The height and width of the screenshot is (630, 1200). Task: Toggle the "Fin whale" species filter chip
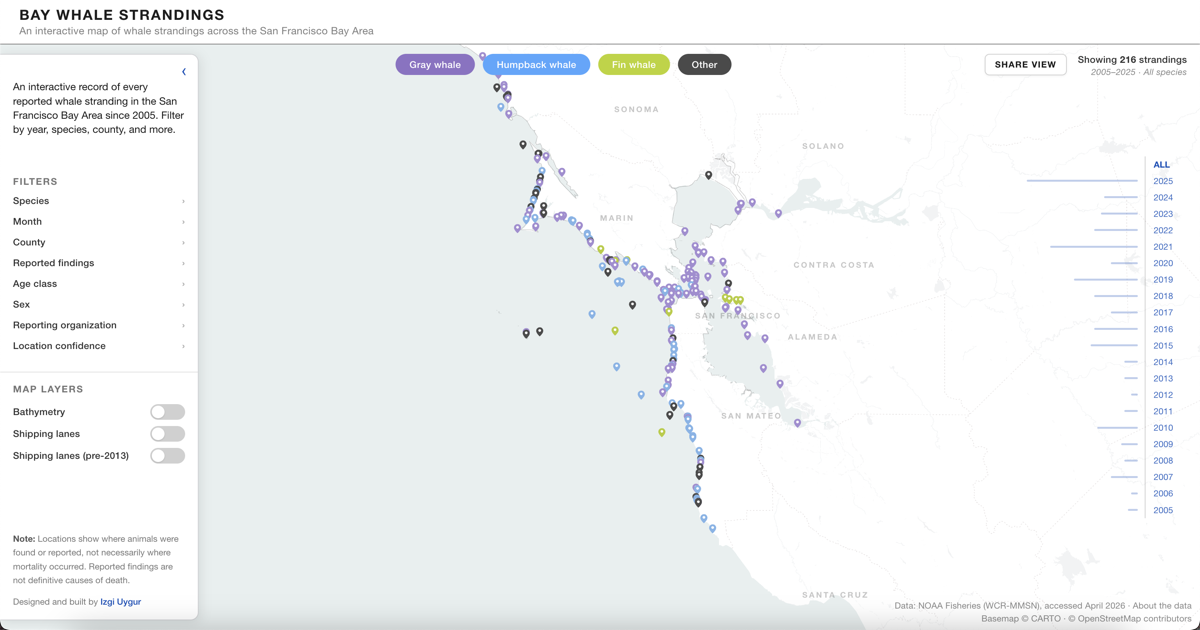633,63
